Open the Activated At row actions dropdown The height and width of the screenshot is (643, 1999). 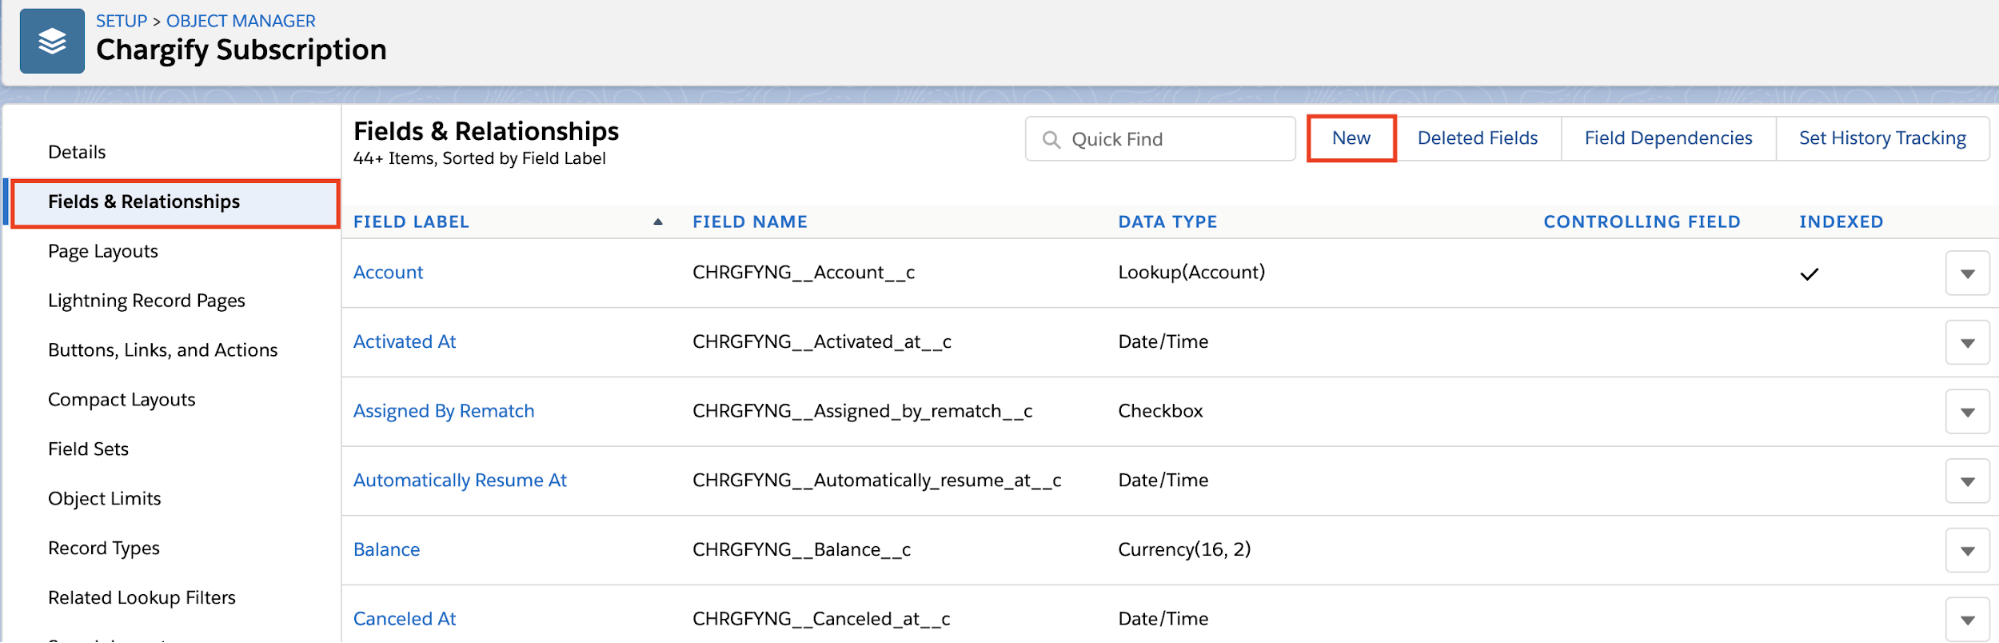tap(1967, 343)
